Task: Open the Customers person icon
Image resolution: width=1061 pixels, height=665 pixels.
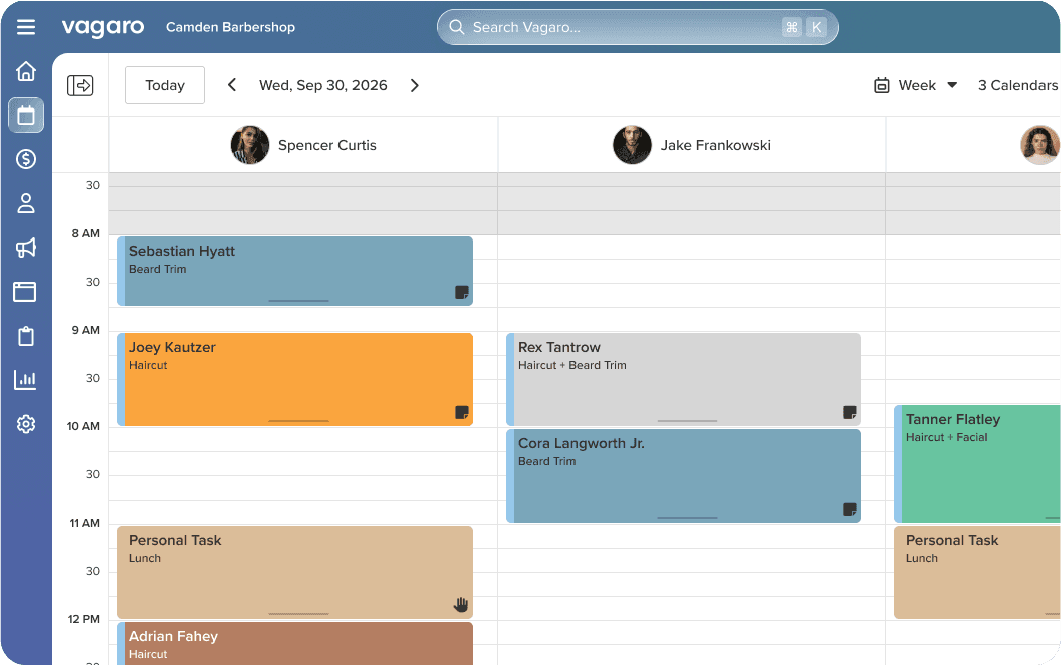Action: point(26,203)
